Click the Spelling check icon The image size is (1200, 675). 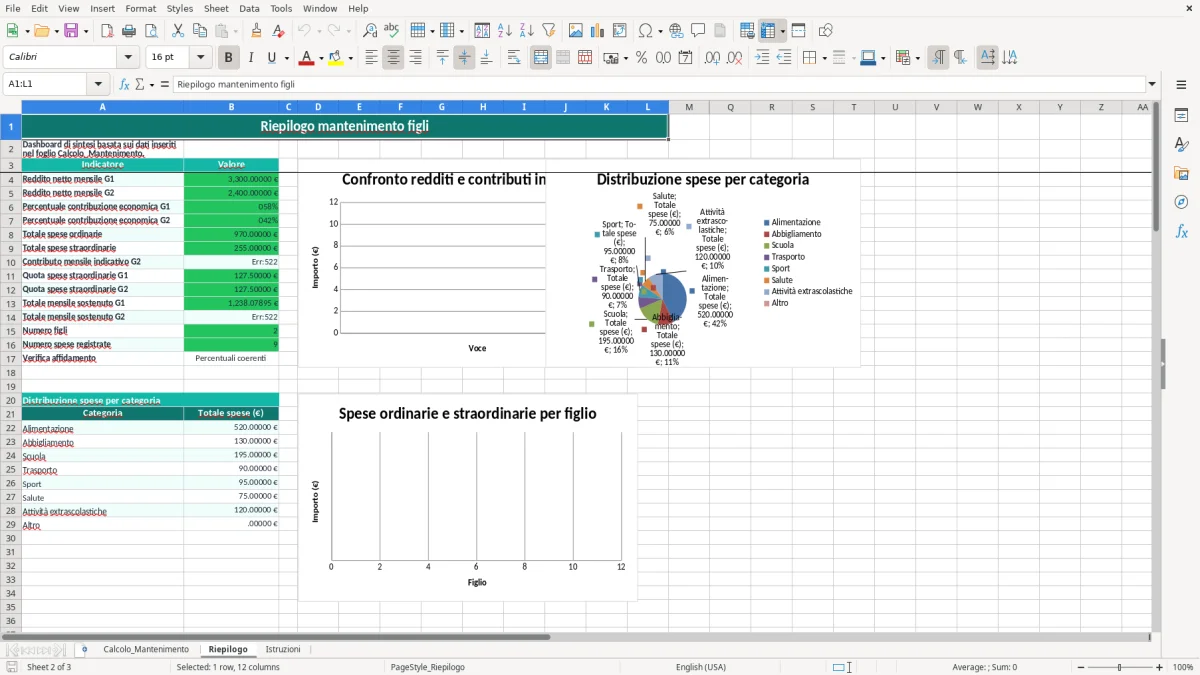pyautogui.click(x=392, y=31)
